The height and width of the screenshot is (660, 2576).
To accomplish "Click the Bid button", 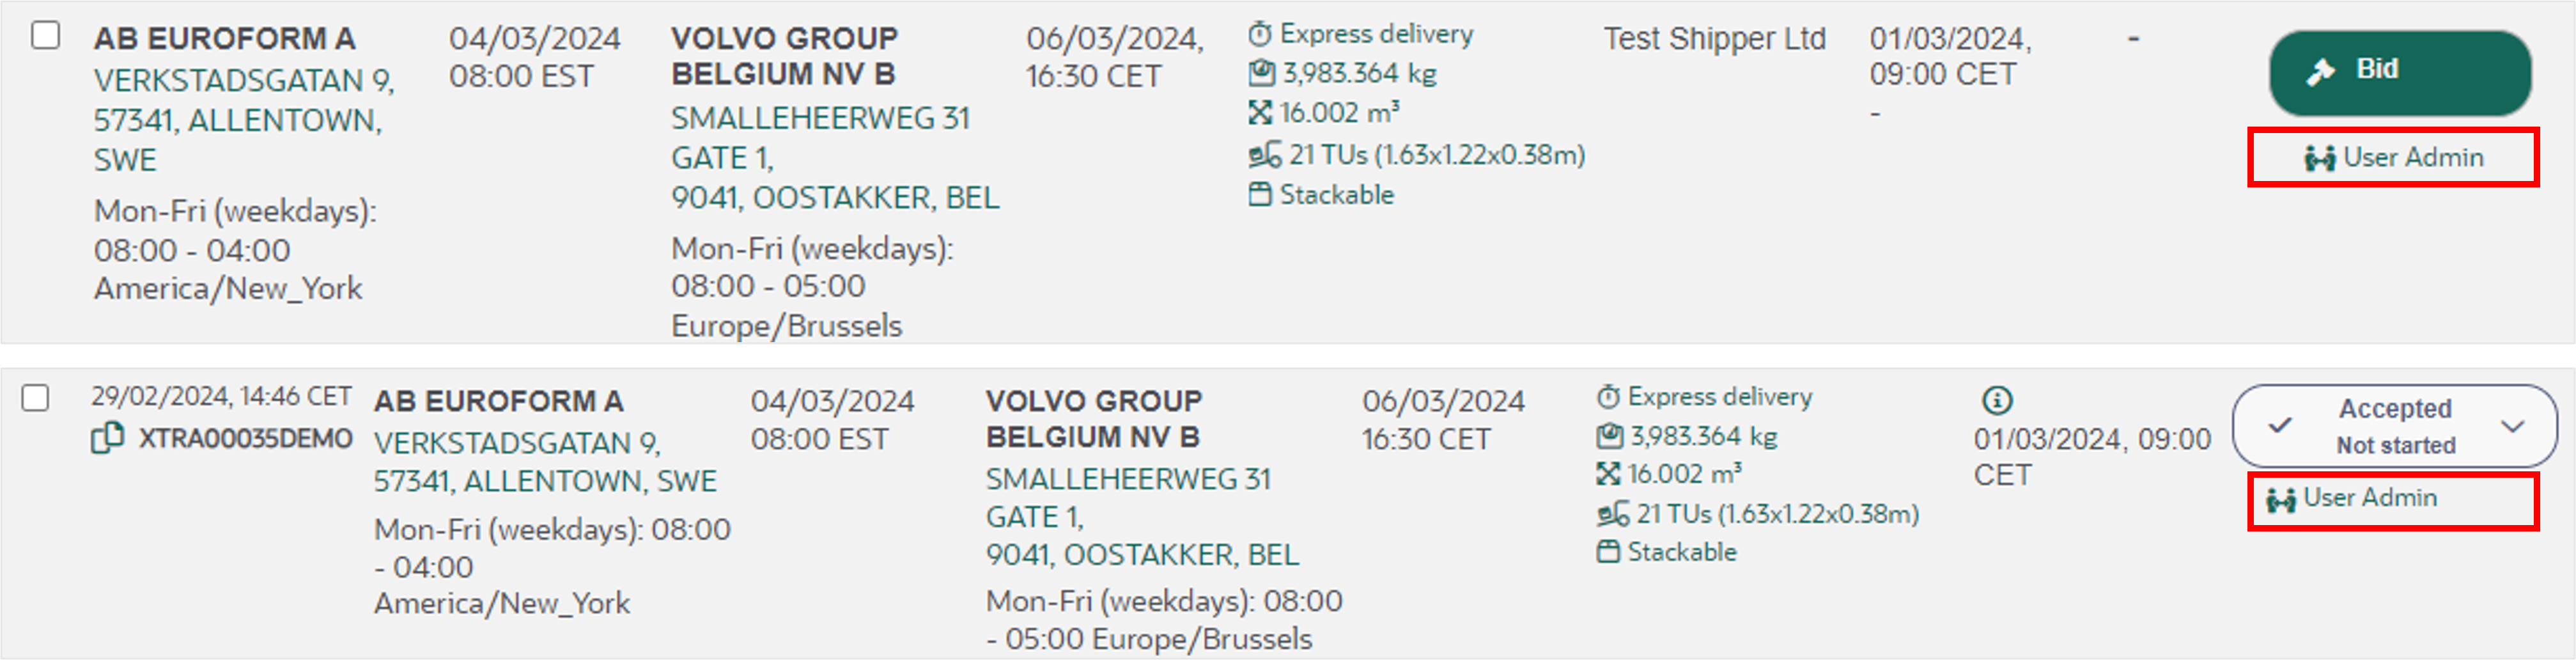I will pos(2400,72).
